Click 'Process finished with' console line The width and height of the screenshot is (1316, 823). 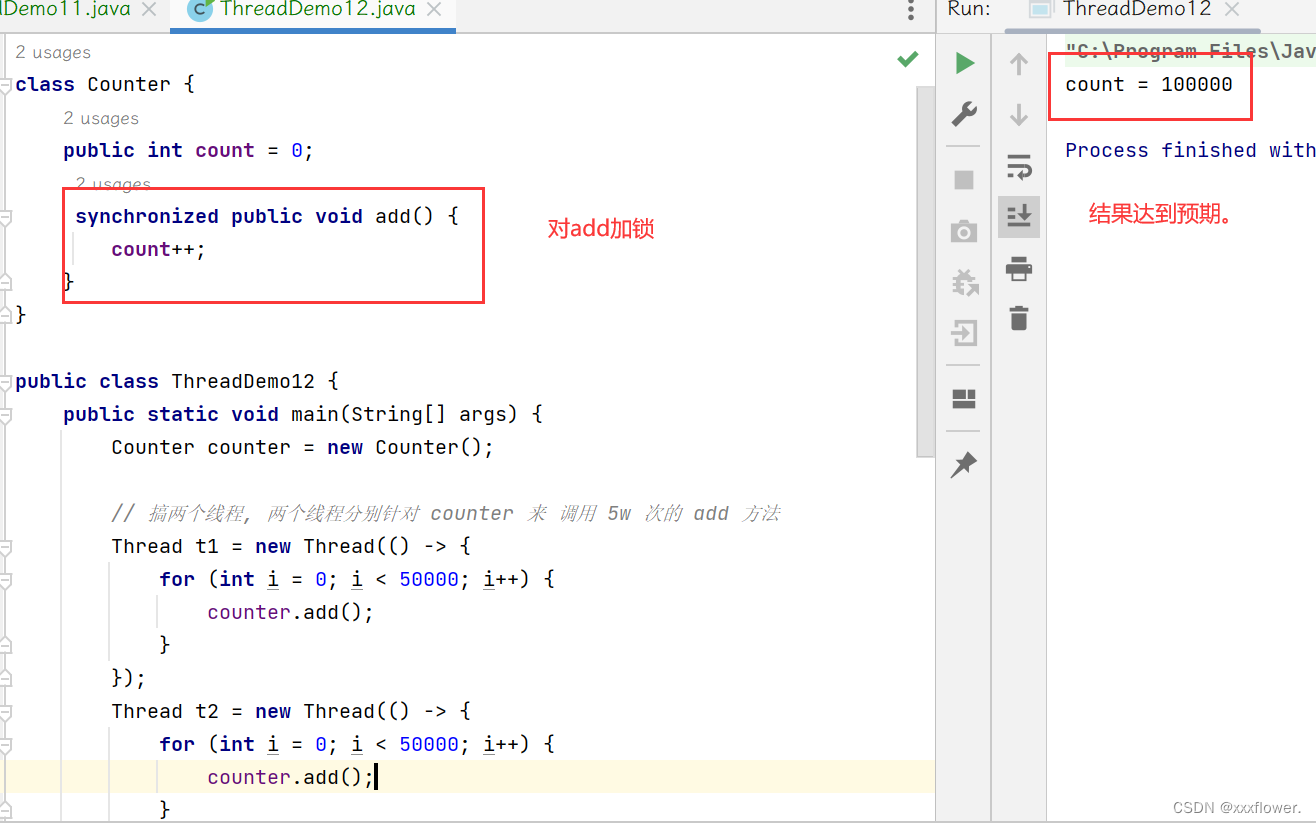point(1190,151)
